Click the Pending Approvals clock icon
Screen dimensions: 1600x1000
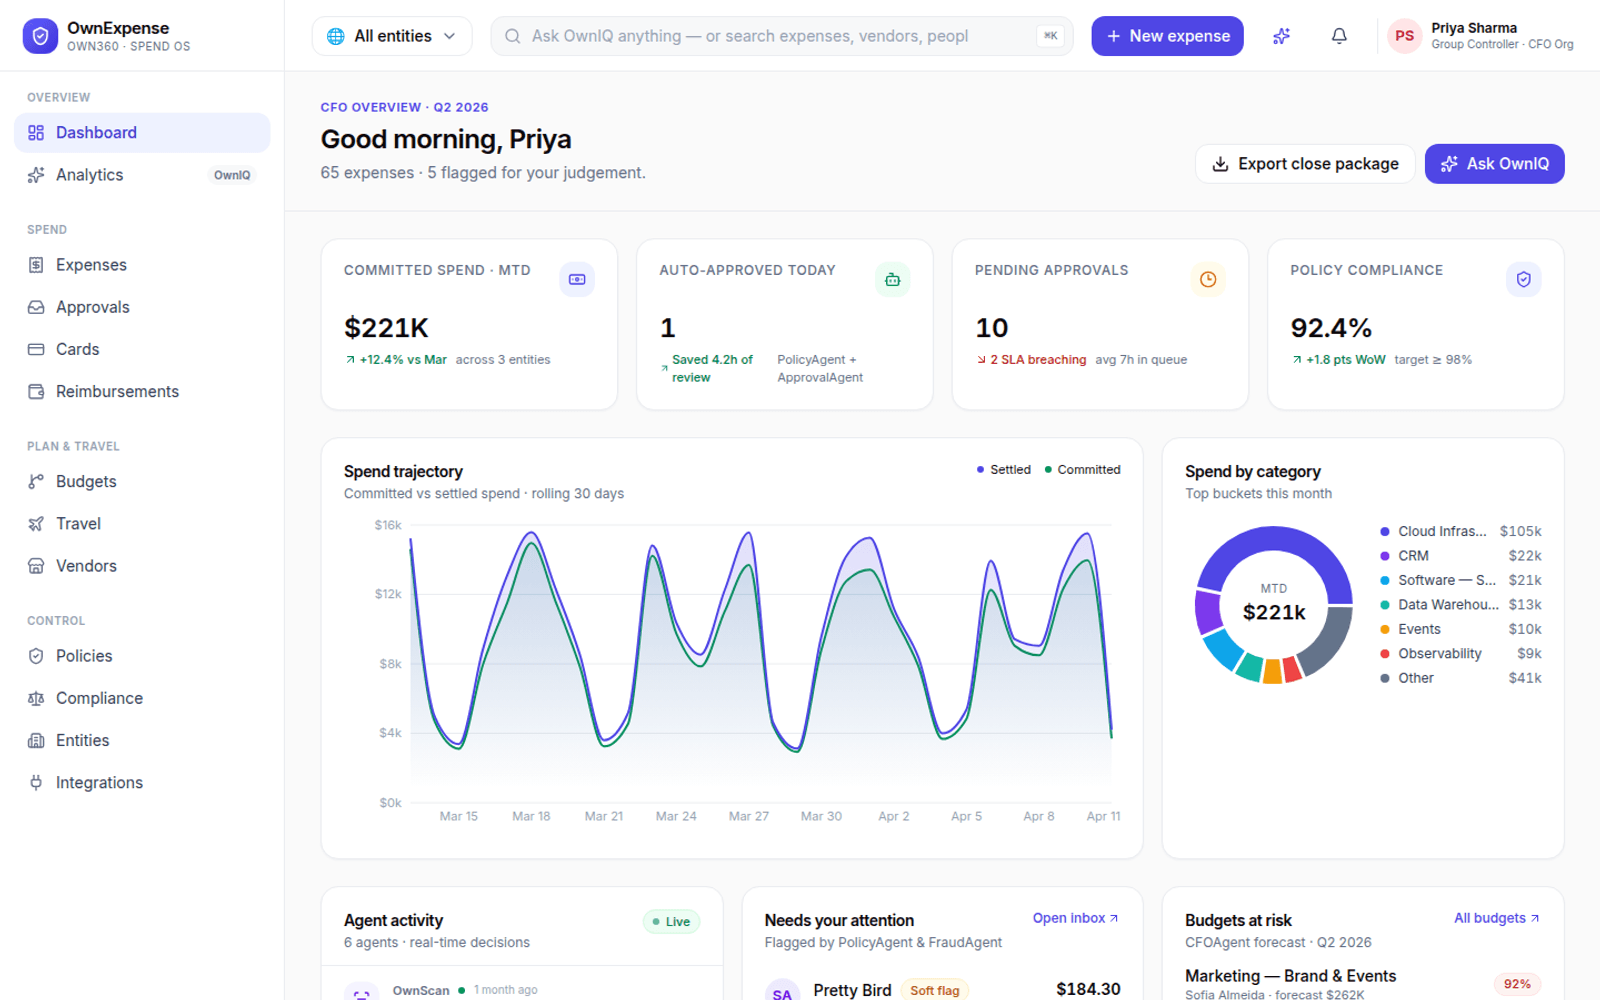tap(1208, 279)
